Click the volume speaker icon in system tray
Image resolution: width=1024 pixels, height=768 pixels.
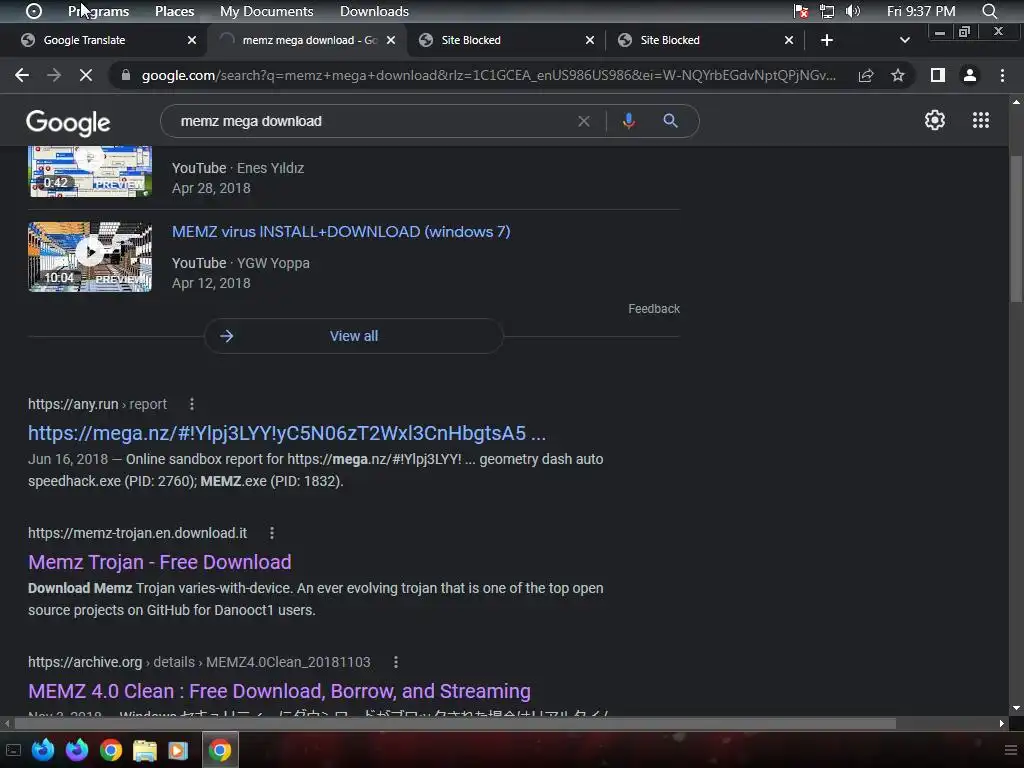point(852,11)
